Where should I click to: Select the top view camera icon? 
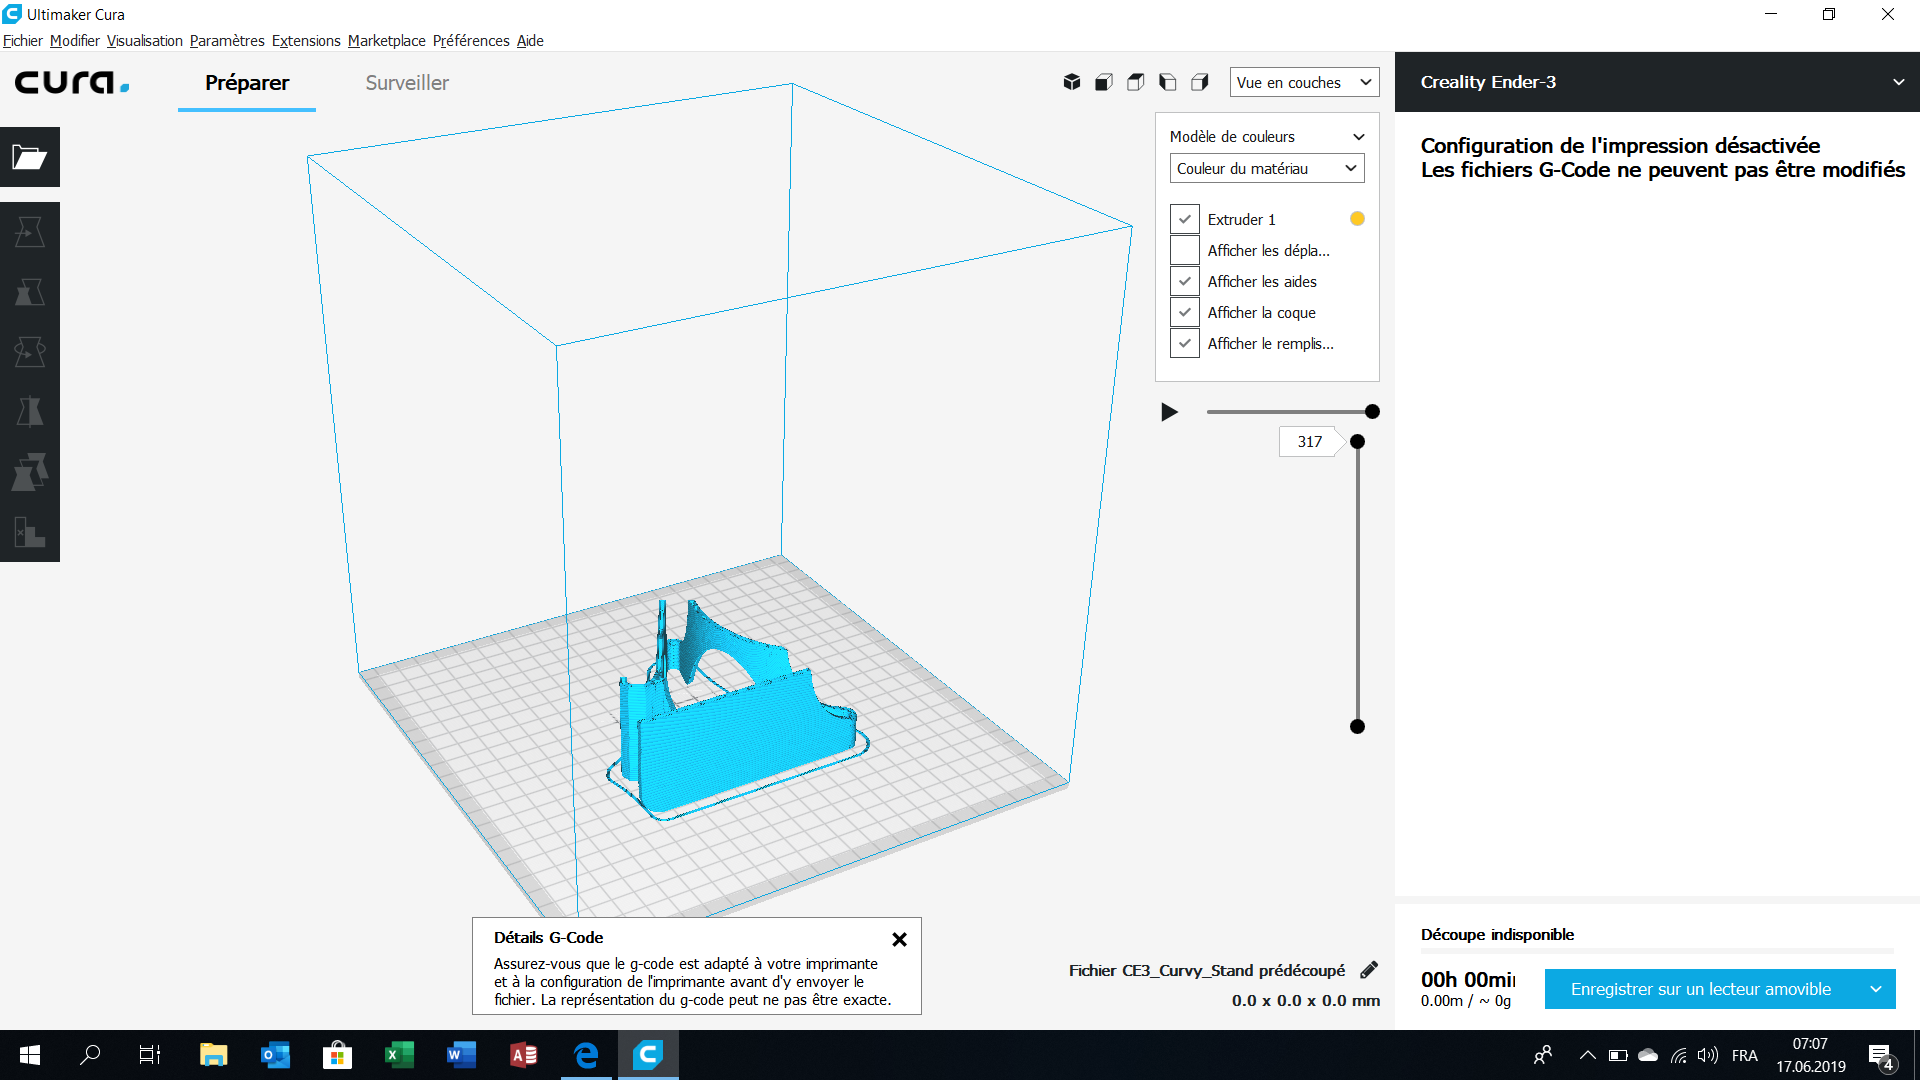(x=1135, y=82)
